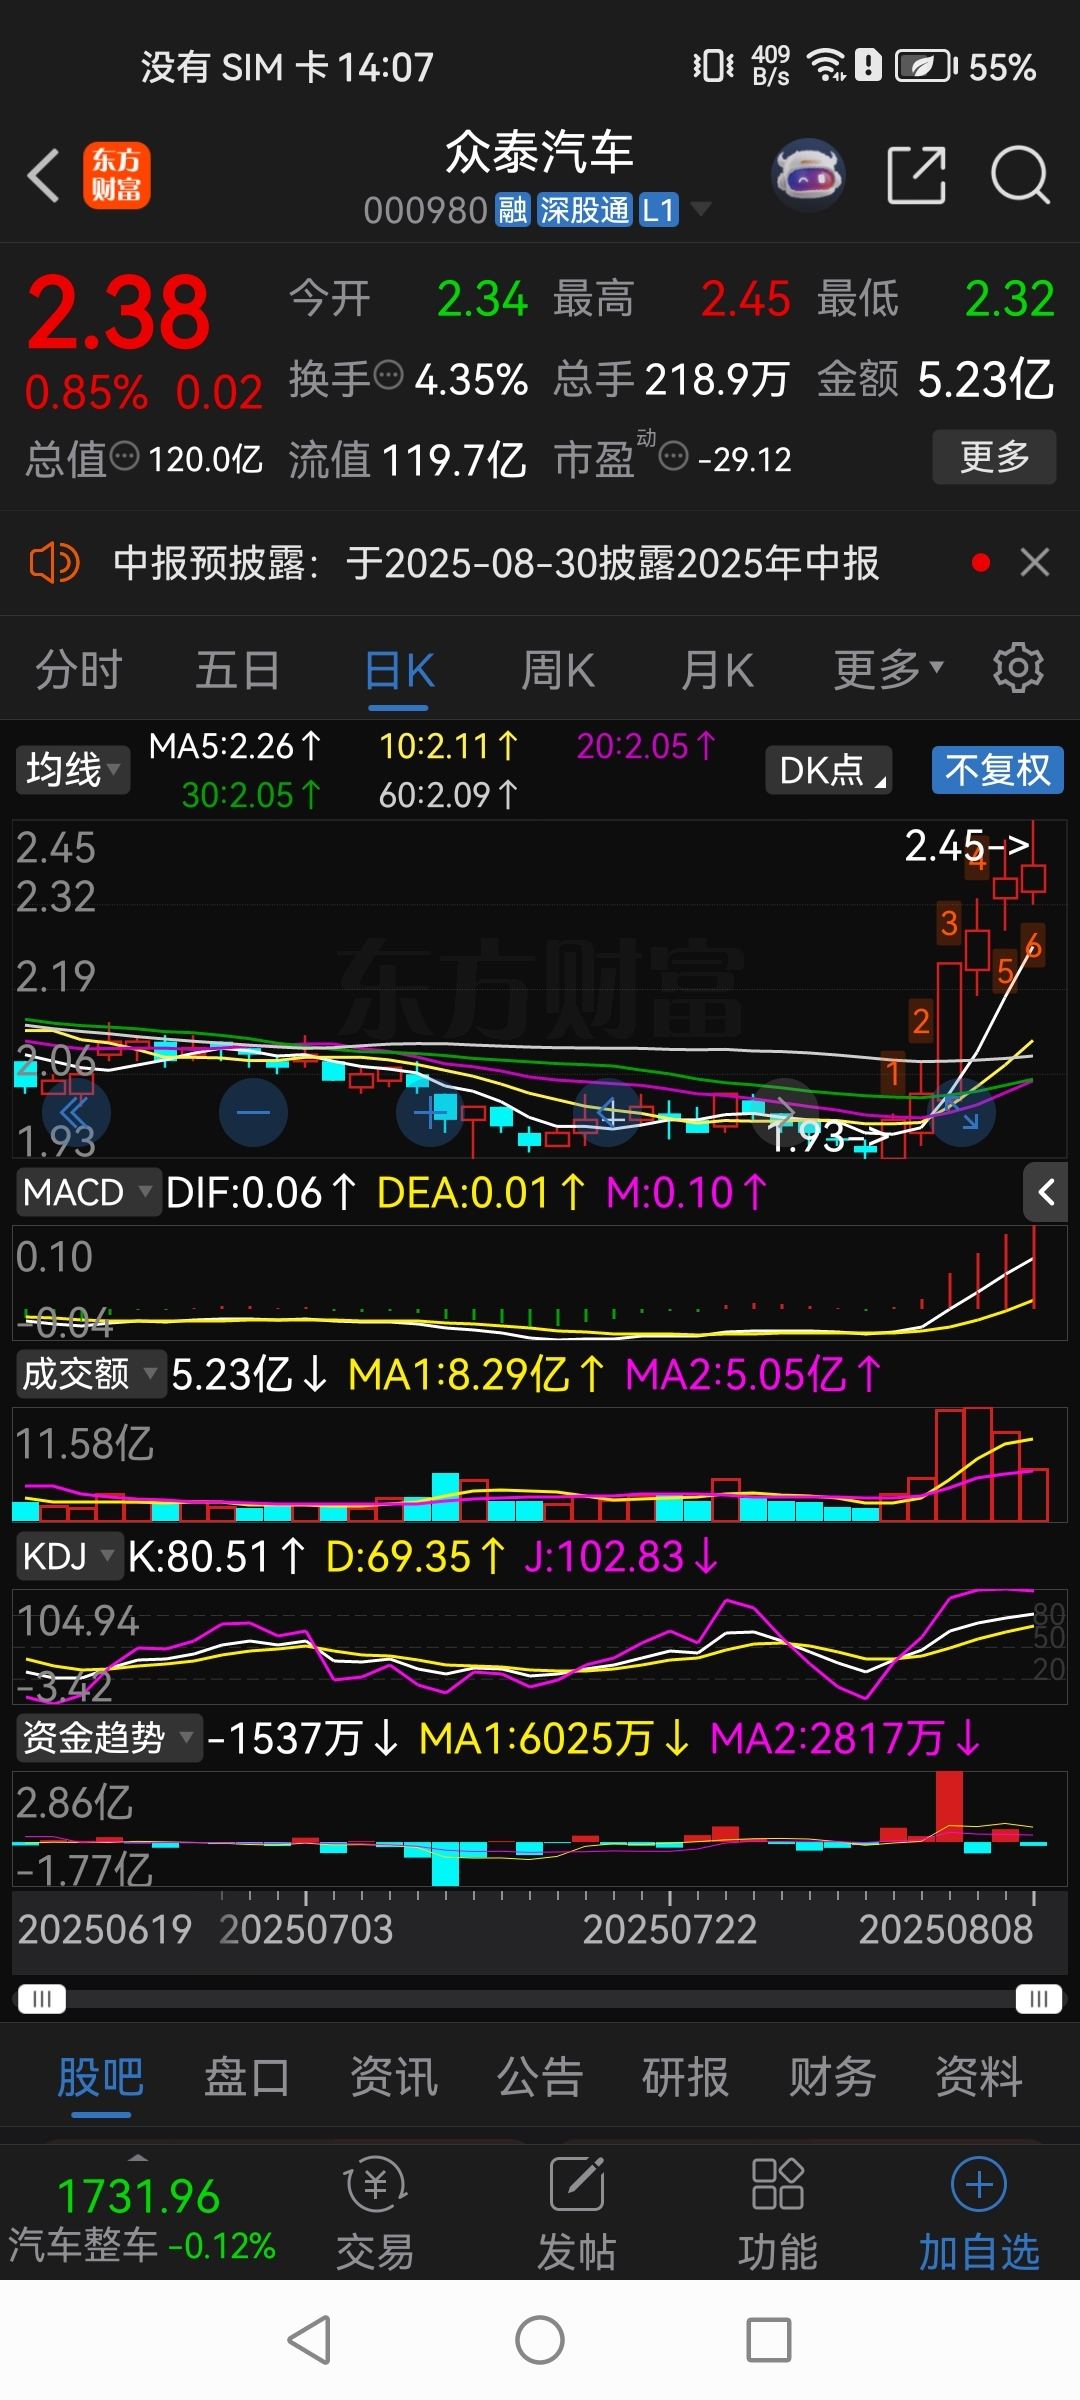Screen dimensions: 1080x2400
Task: Tap the chart scroll-left double arrow
Action: point(76,1112)
